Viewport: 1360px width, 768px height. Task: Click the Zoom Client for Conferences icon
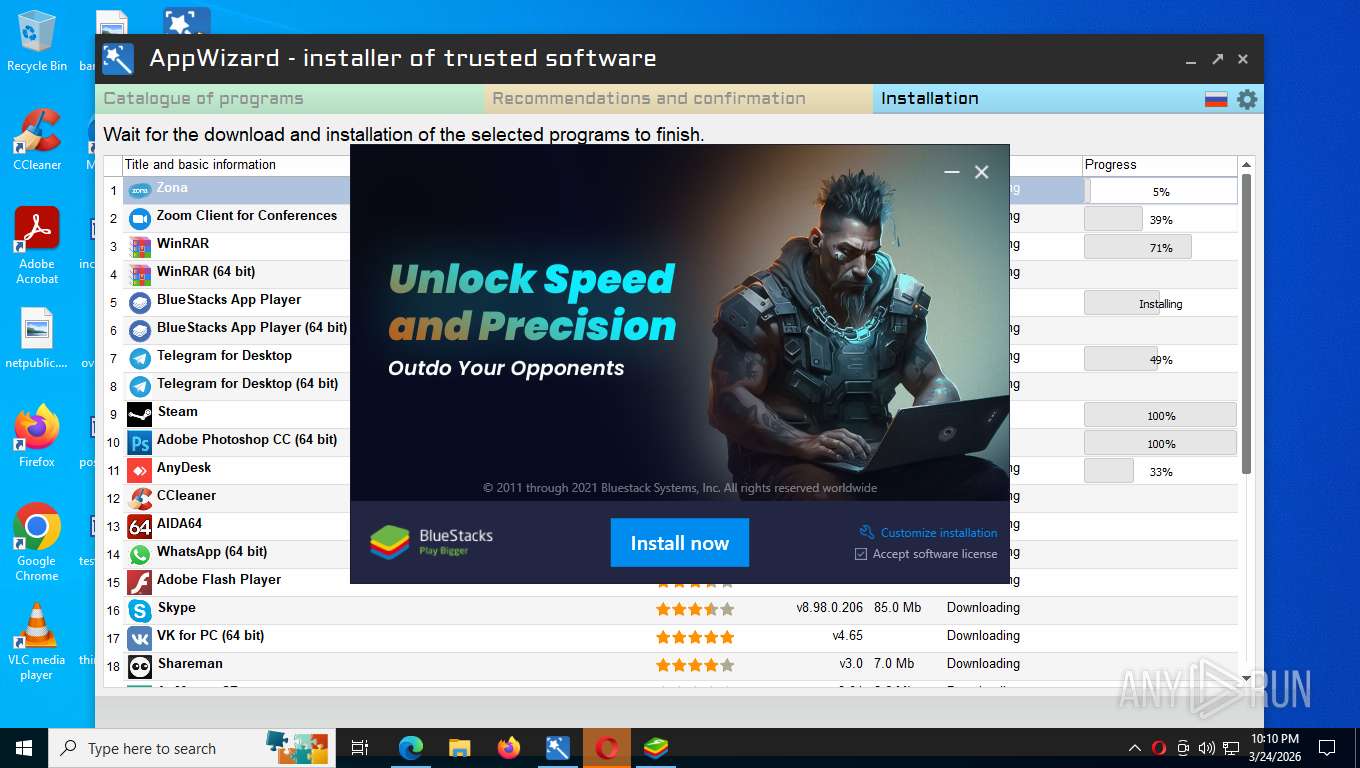tap(139, 218)
